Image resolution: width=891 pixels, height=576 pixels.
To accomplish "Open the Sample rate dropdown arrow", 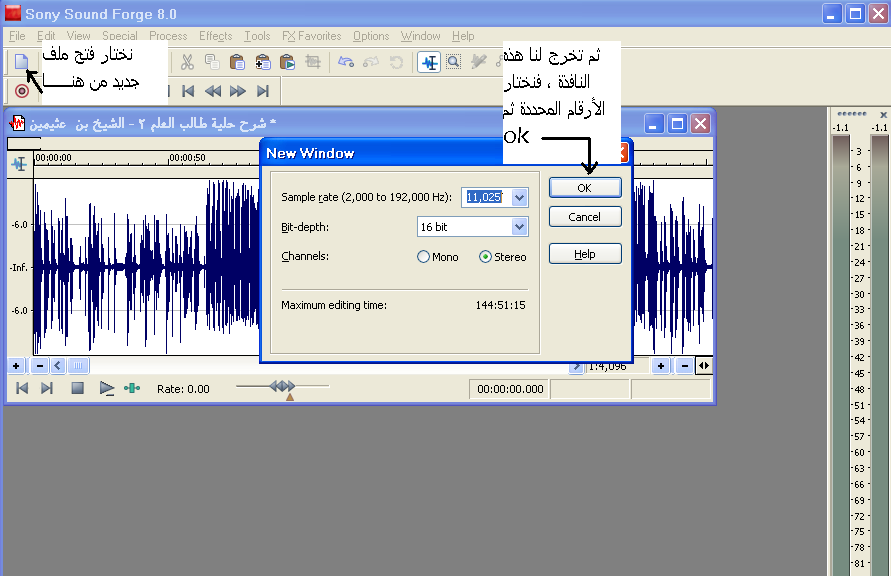I will click(x=519, y=198).
